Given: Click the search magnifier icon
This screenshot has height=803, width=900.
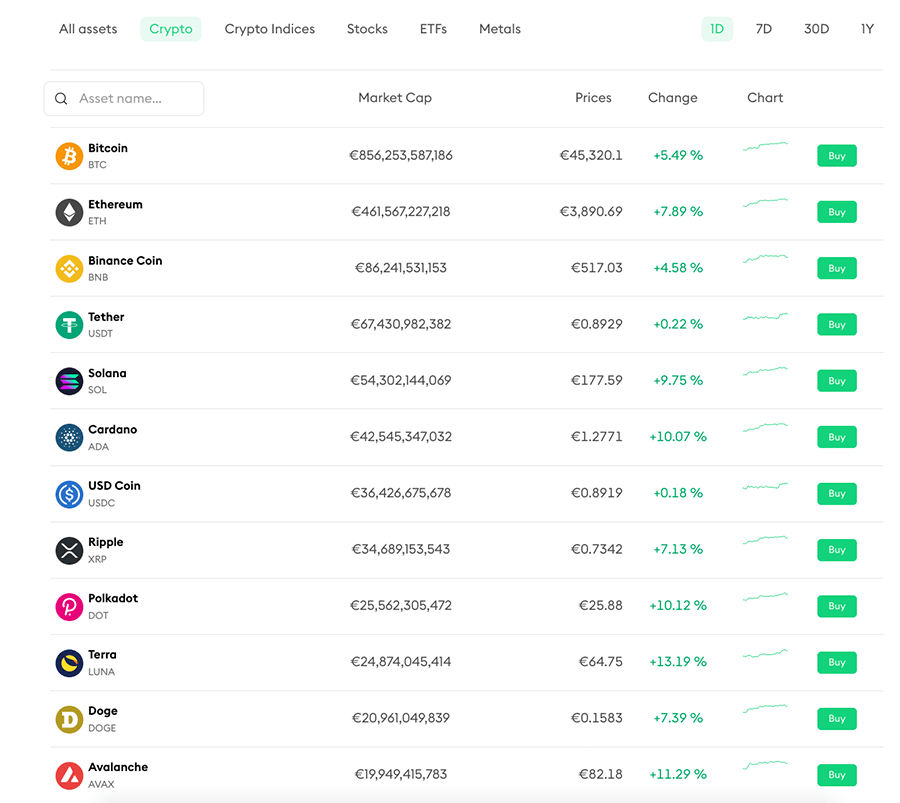Looking at the screenshot, I should [61, 99].
